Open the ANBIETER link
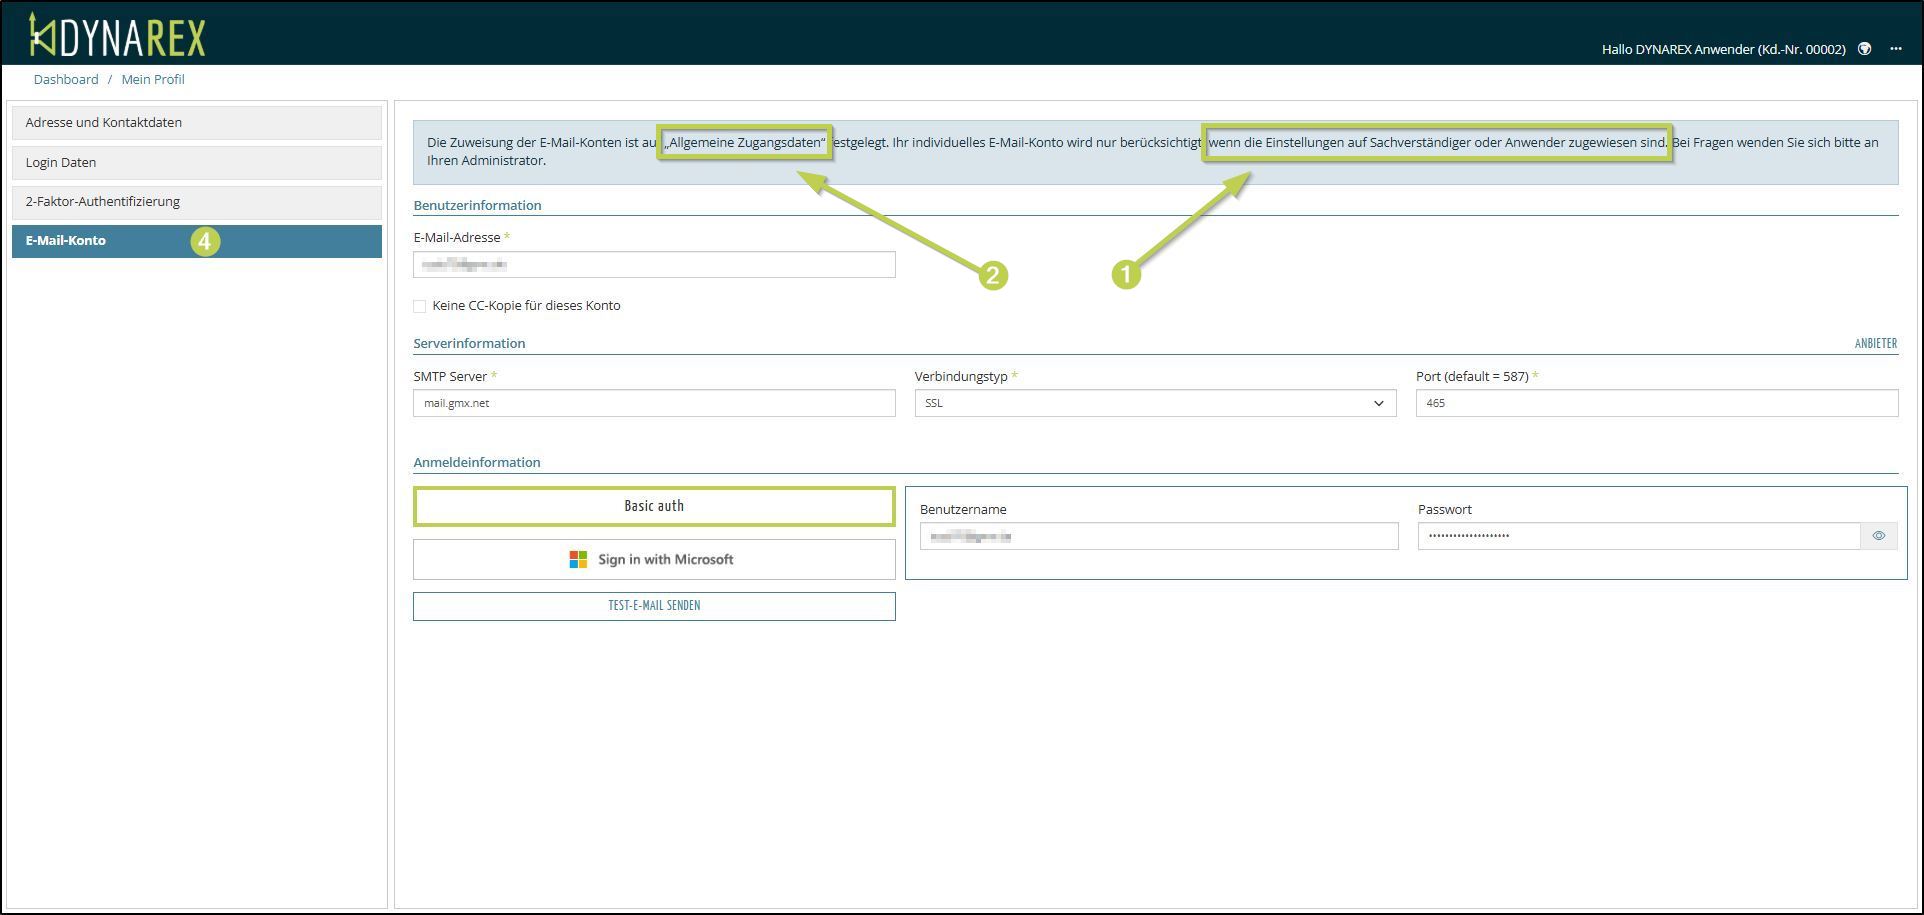 pos(1875,343)
